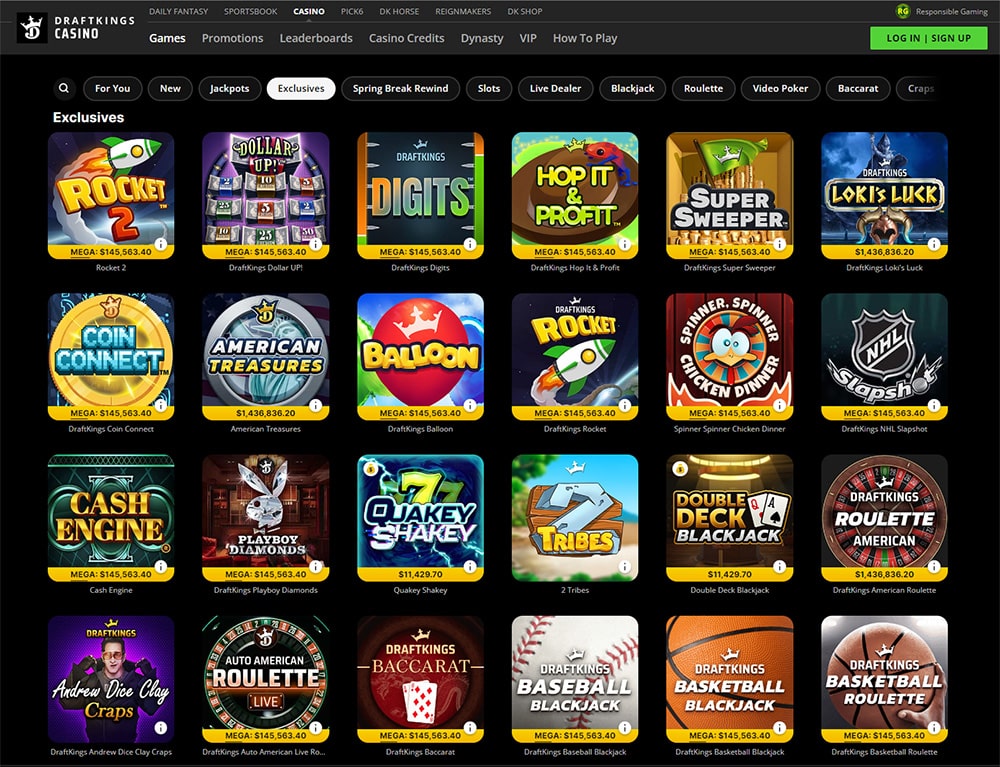Show info icon on Rocket 2 tile
Viewport: 1000px width, 767px height.
pyautogui.click(x=161, y=244)
